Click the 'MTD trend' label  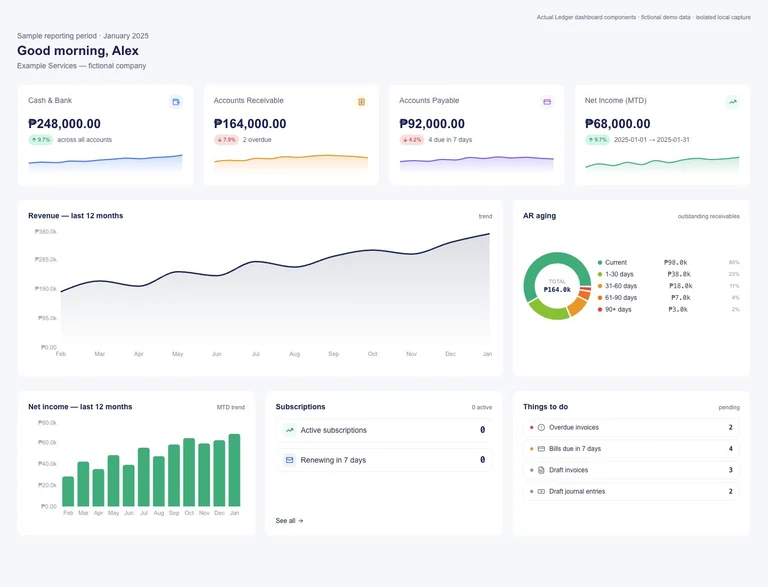(x=231, y=407)
